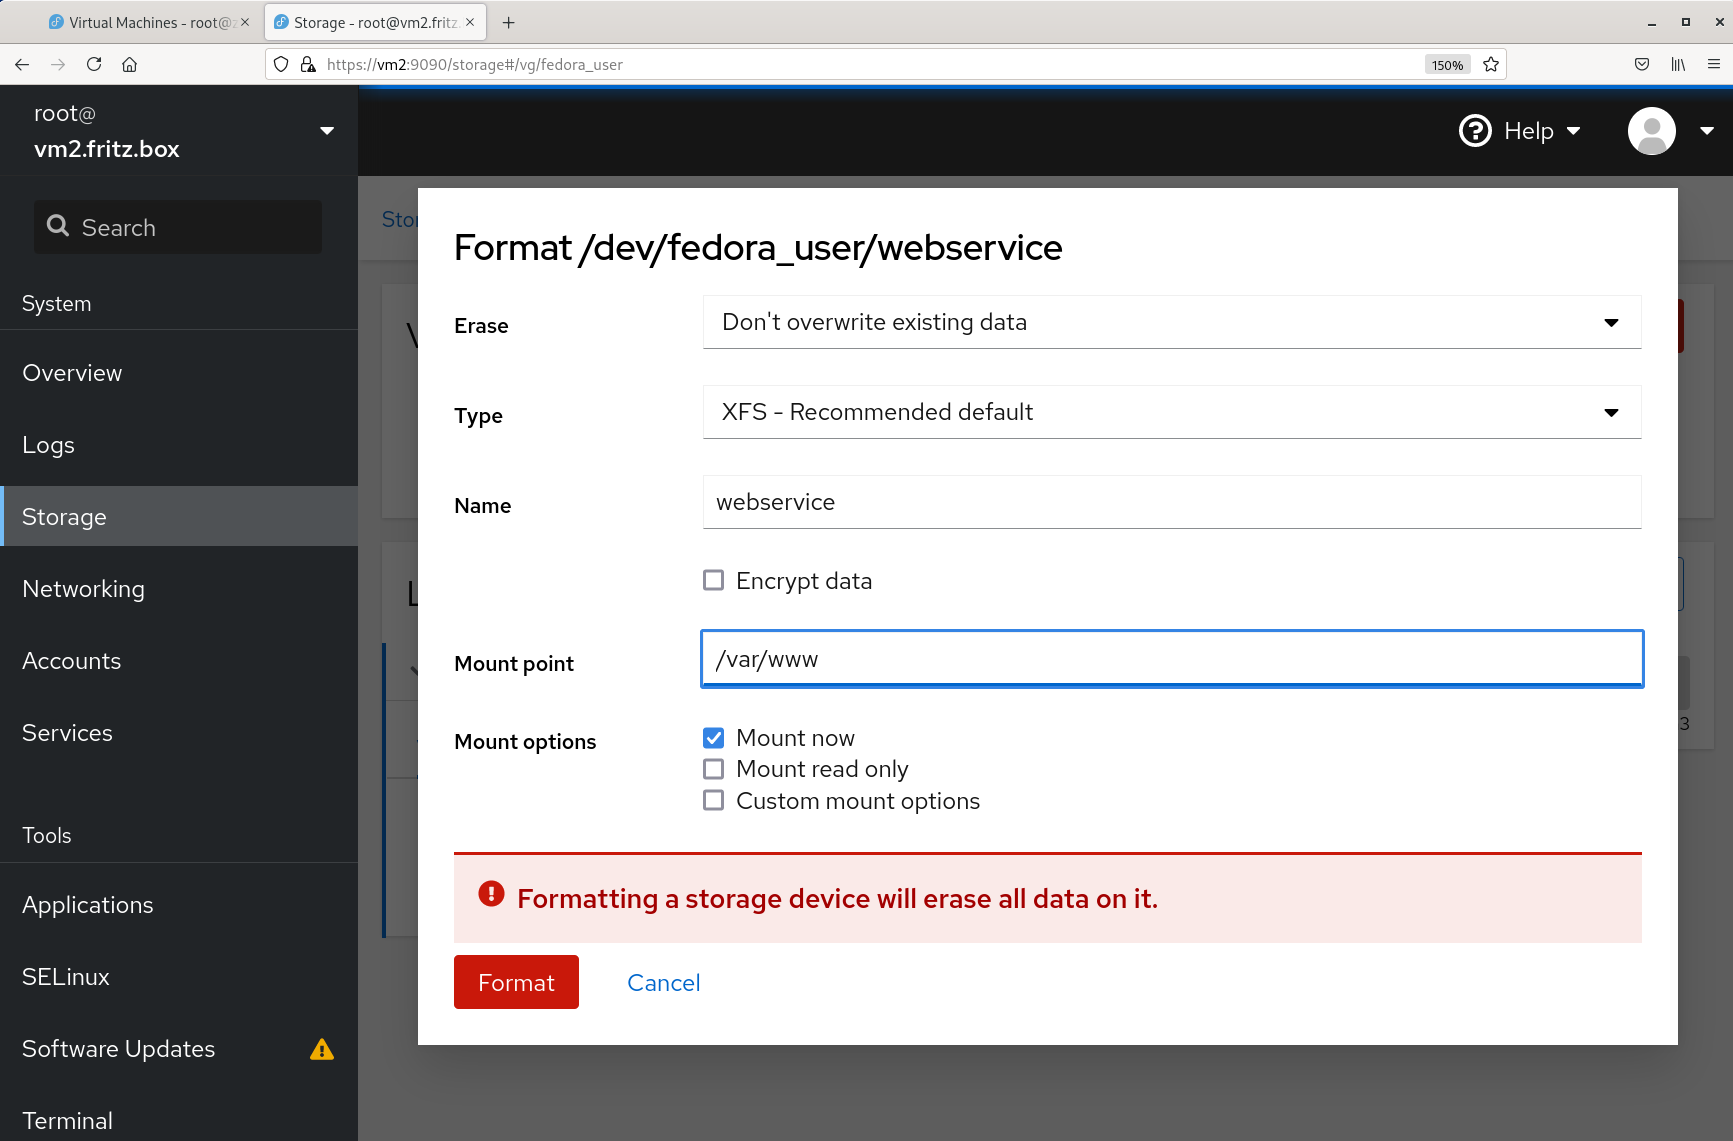Reload the page with refresh icon
The image size is (1733, 1141).
[x=94, y=65]
